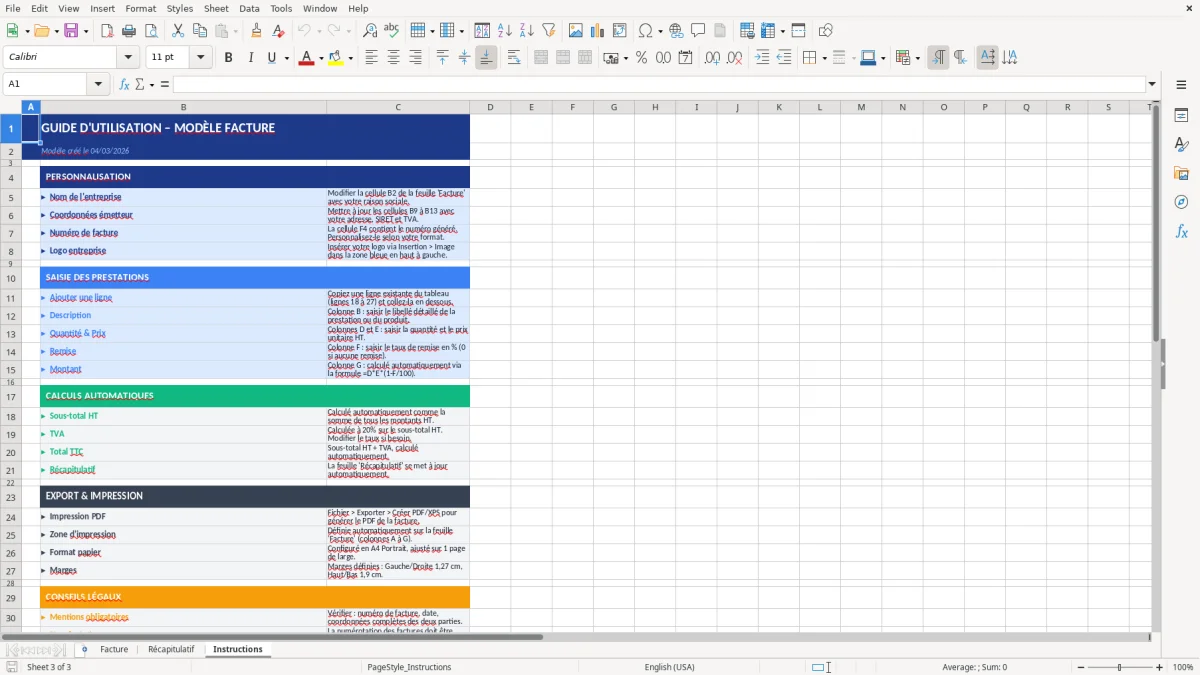This screenshot has height=675, width=1200.
Task: Toggle Center Horizontally alignment
Action: click(x=393, y=58)
